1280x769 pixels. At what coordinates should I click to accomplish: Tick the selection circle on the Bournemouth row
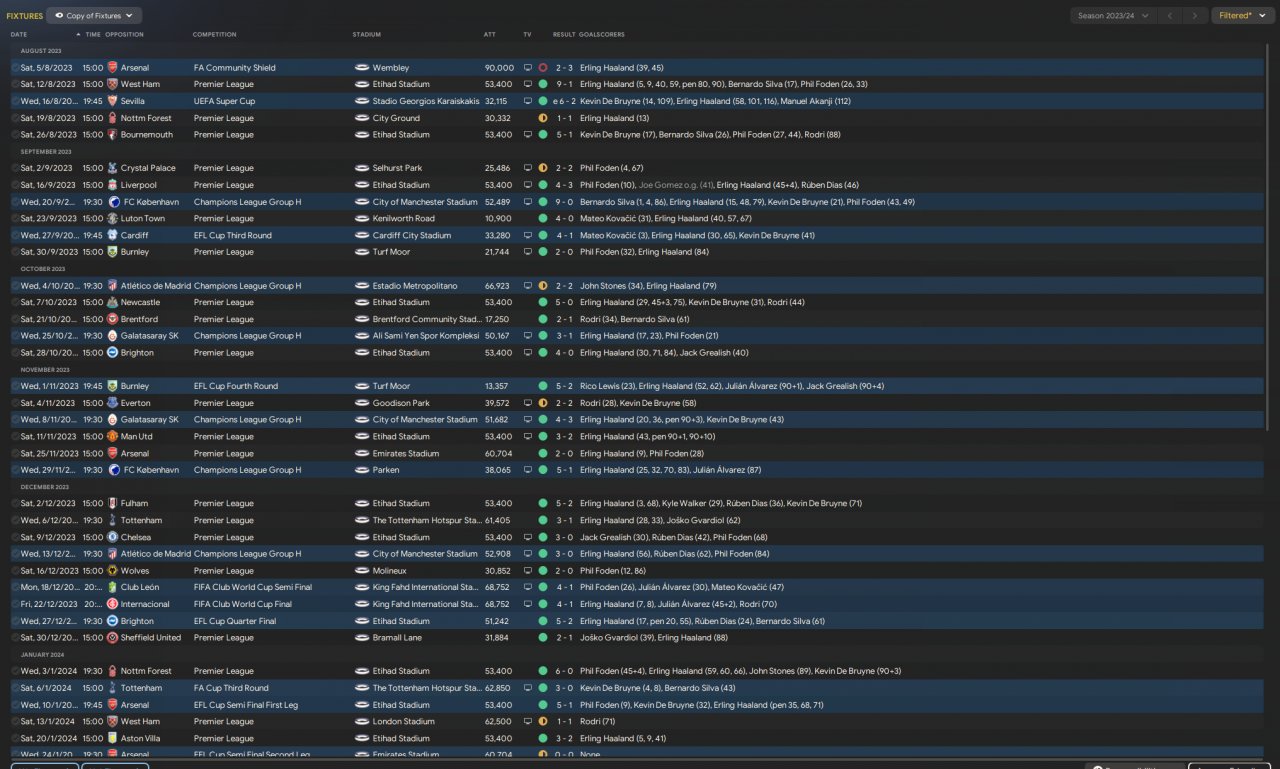[15, 135]
